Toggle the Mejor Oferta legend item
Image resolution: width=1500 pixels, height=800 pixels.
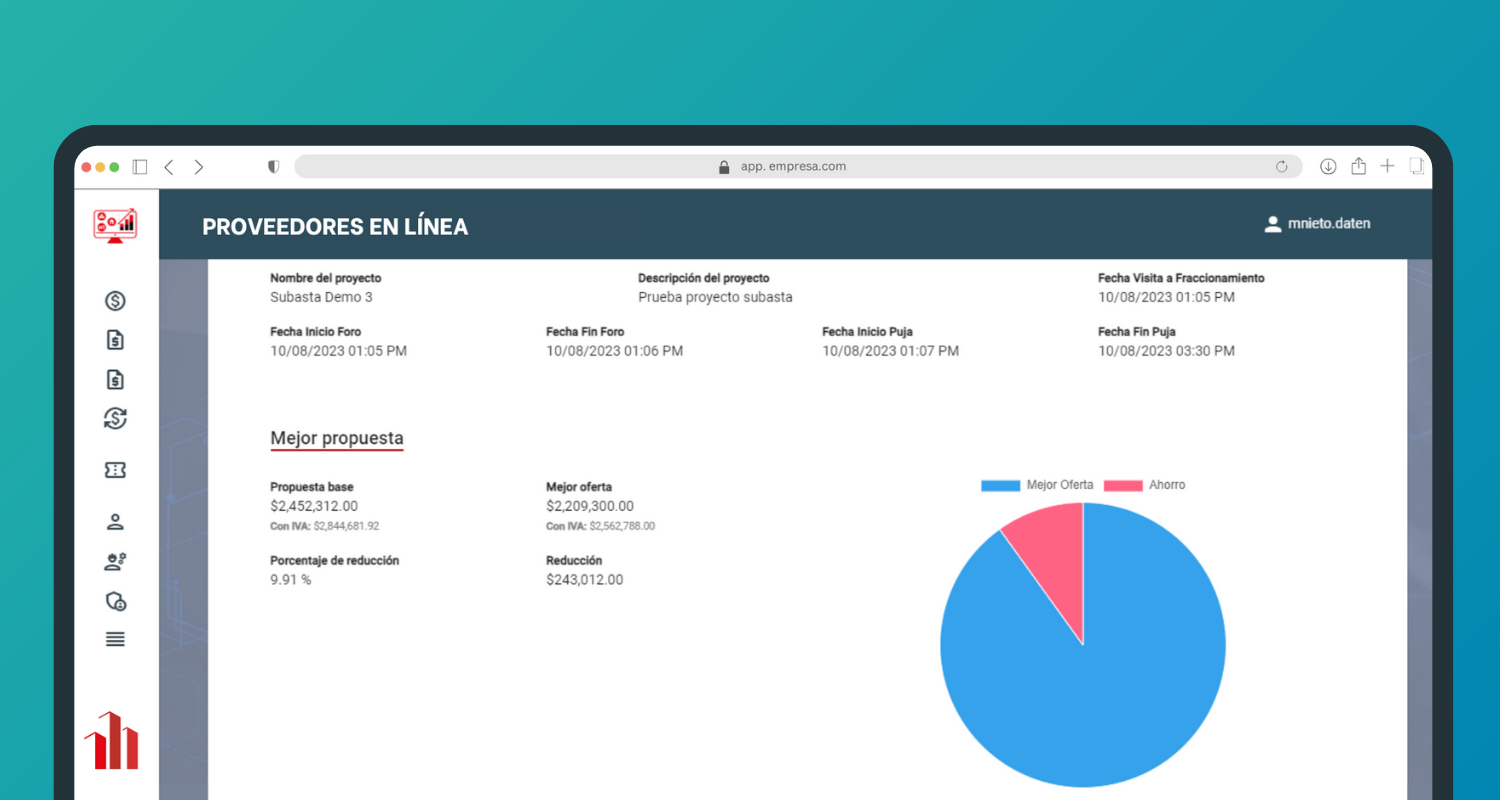1037,485
